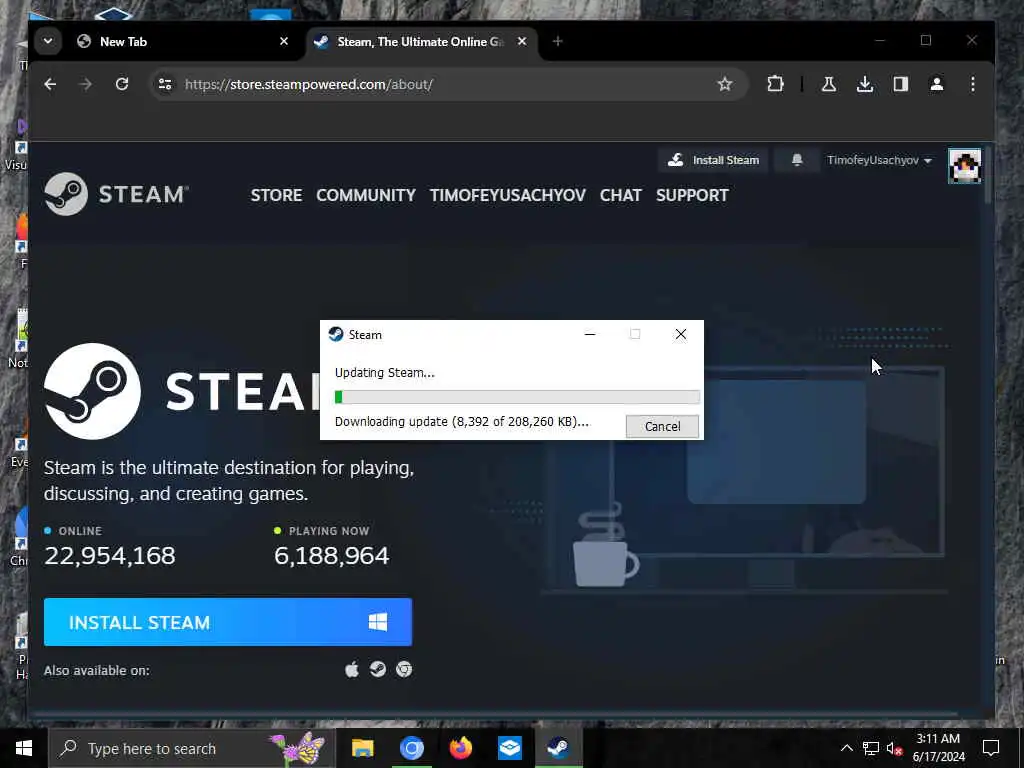The image size is (1024, 768).
Task: Open a new browser tab
Action: click(x=557, y=41)
